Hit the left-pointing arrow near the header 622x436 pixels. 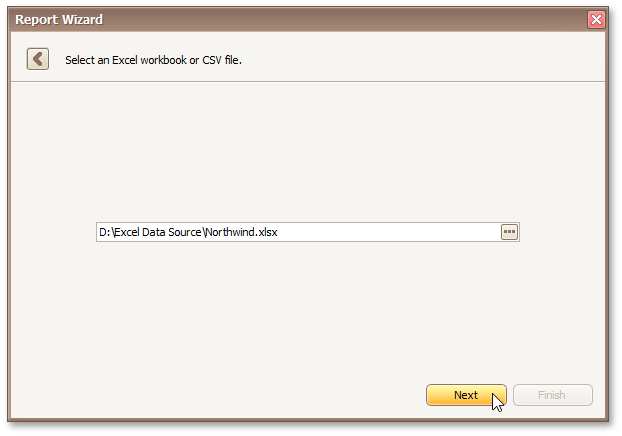pyautogui.click(x=38, y=59)
